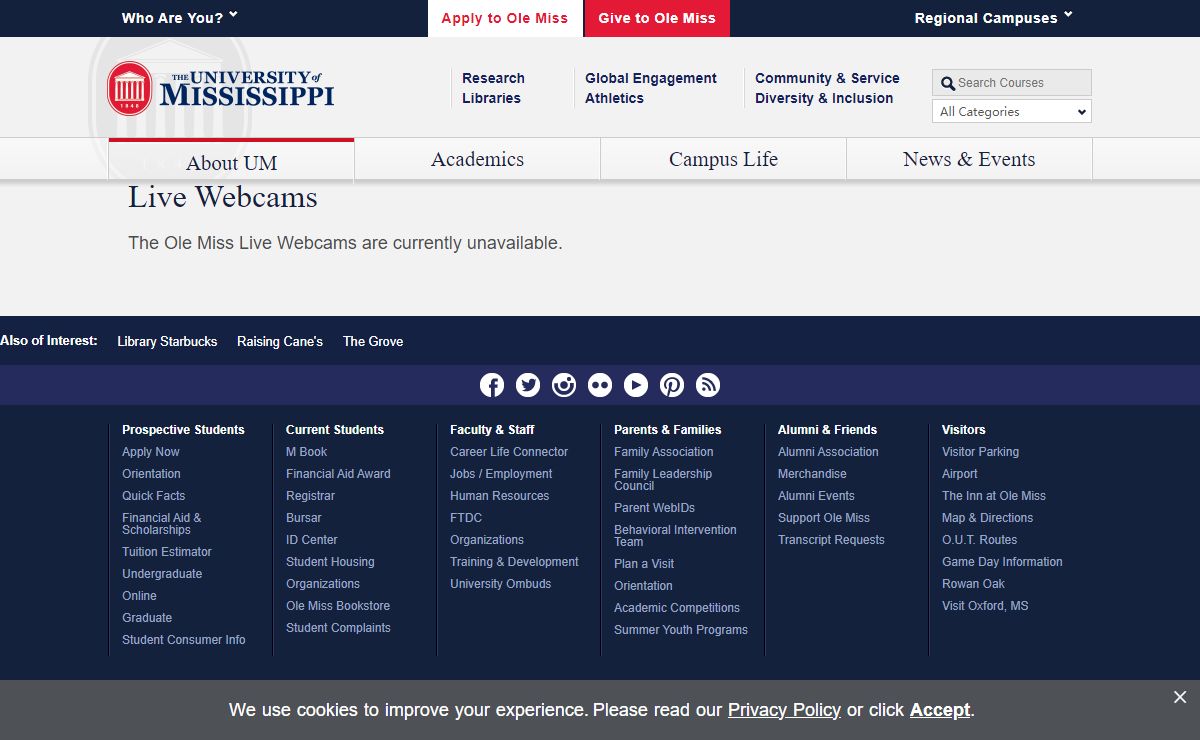Expand the Who Are You? menu

pos(179,17)
